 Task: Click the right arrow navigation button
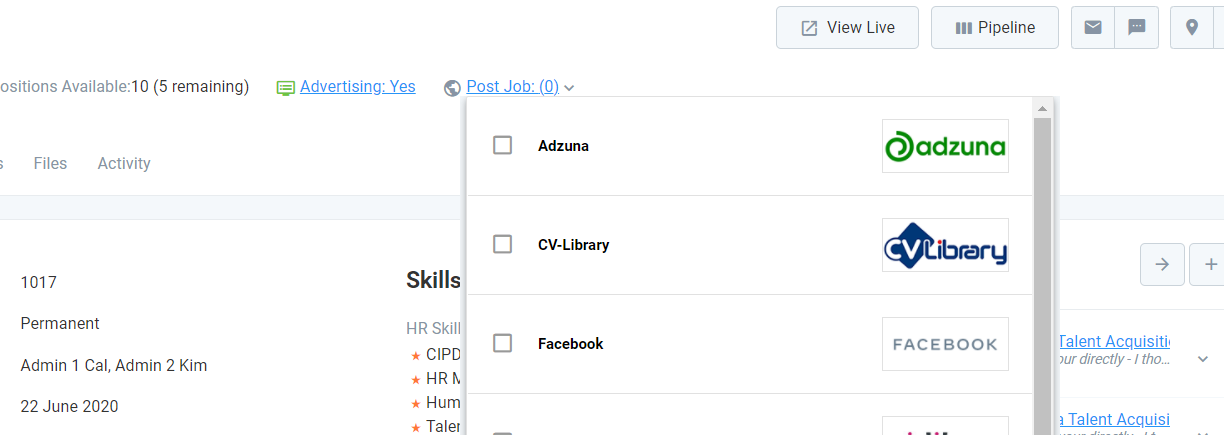tap(1162, 264)
